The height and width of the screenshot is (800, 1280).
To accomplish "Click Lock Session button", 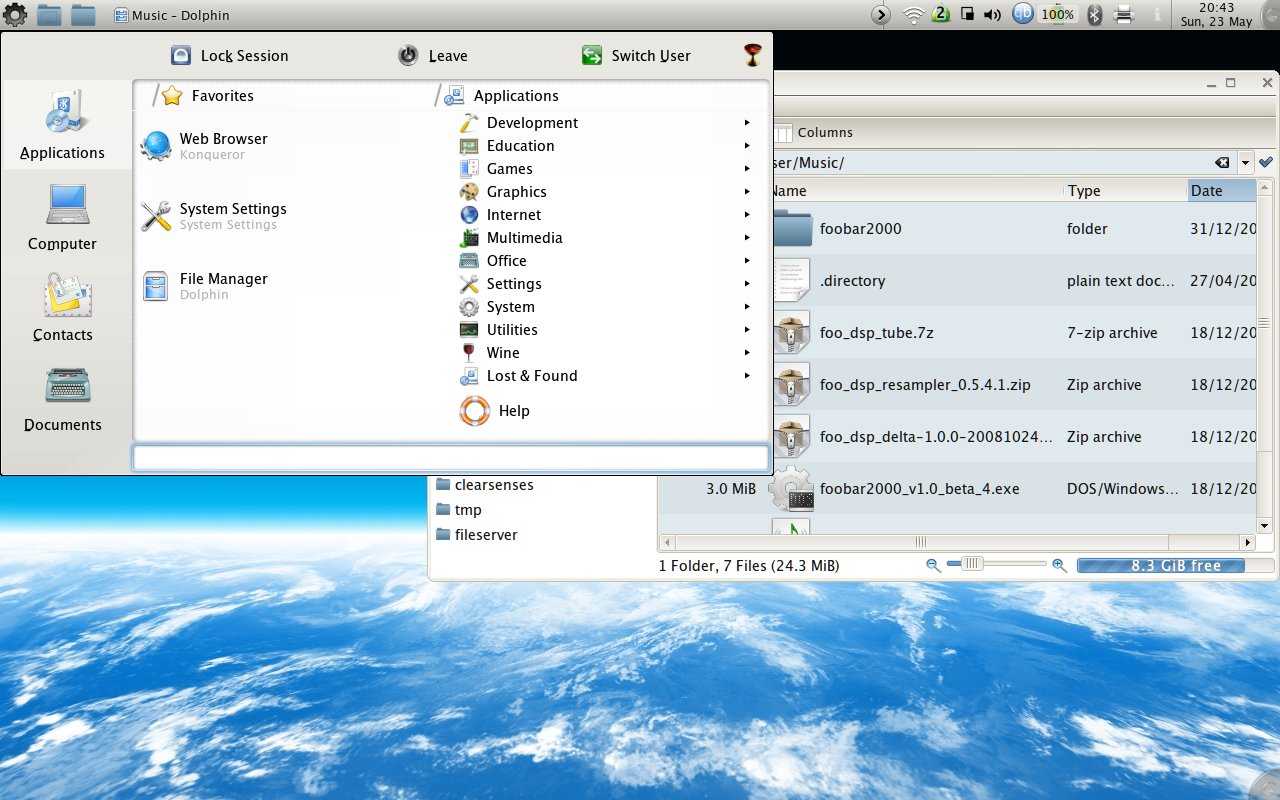I will coord(229,56).
